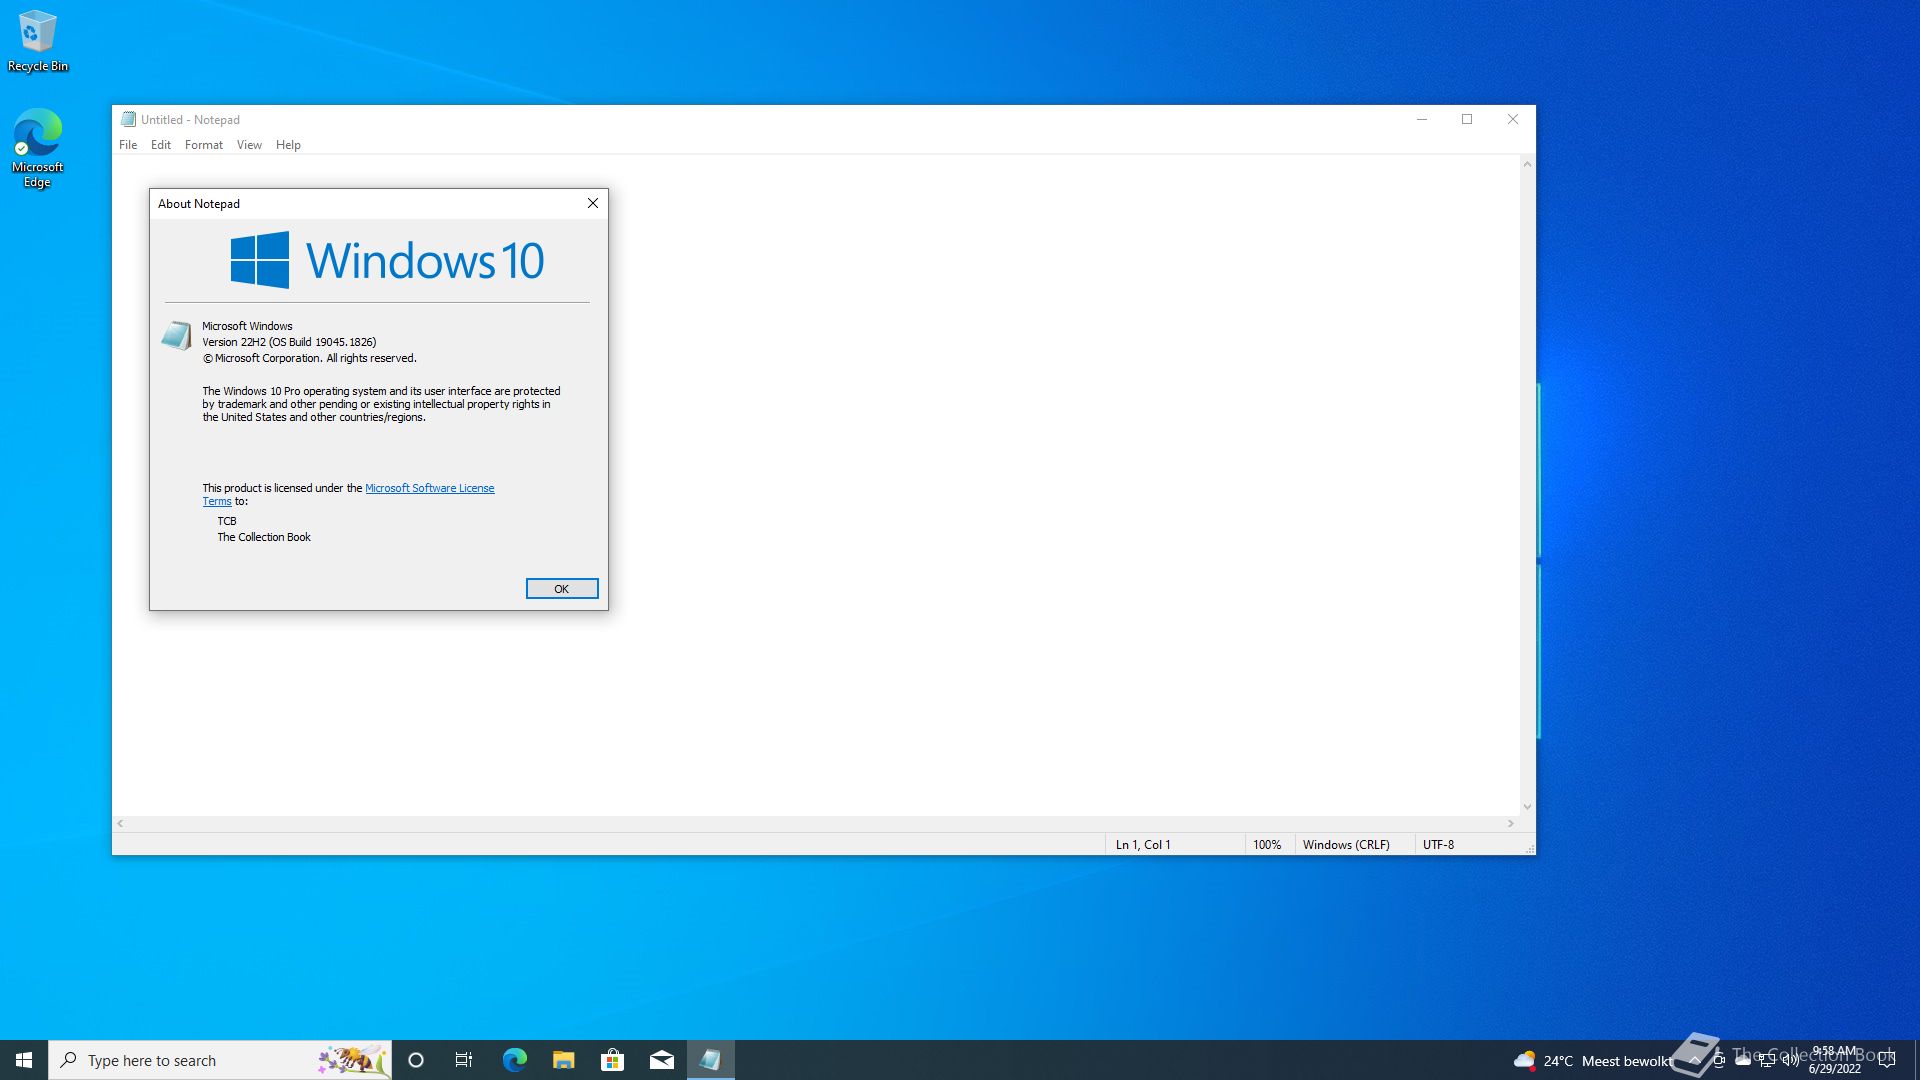This screenshot has height=1080, width=1920.
Task: Click the taskbar clock showing 9:58 AM
Action: coord(1835,1060)
